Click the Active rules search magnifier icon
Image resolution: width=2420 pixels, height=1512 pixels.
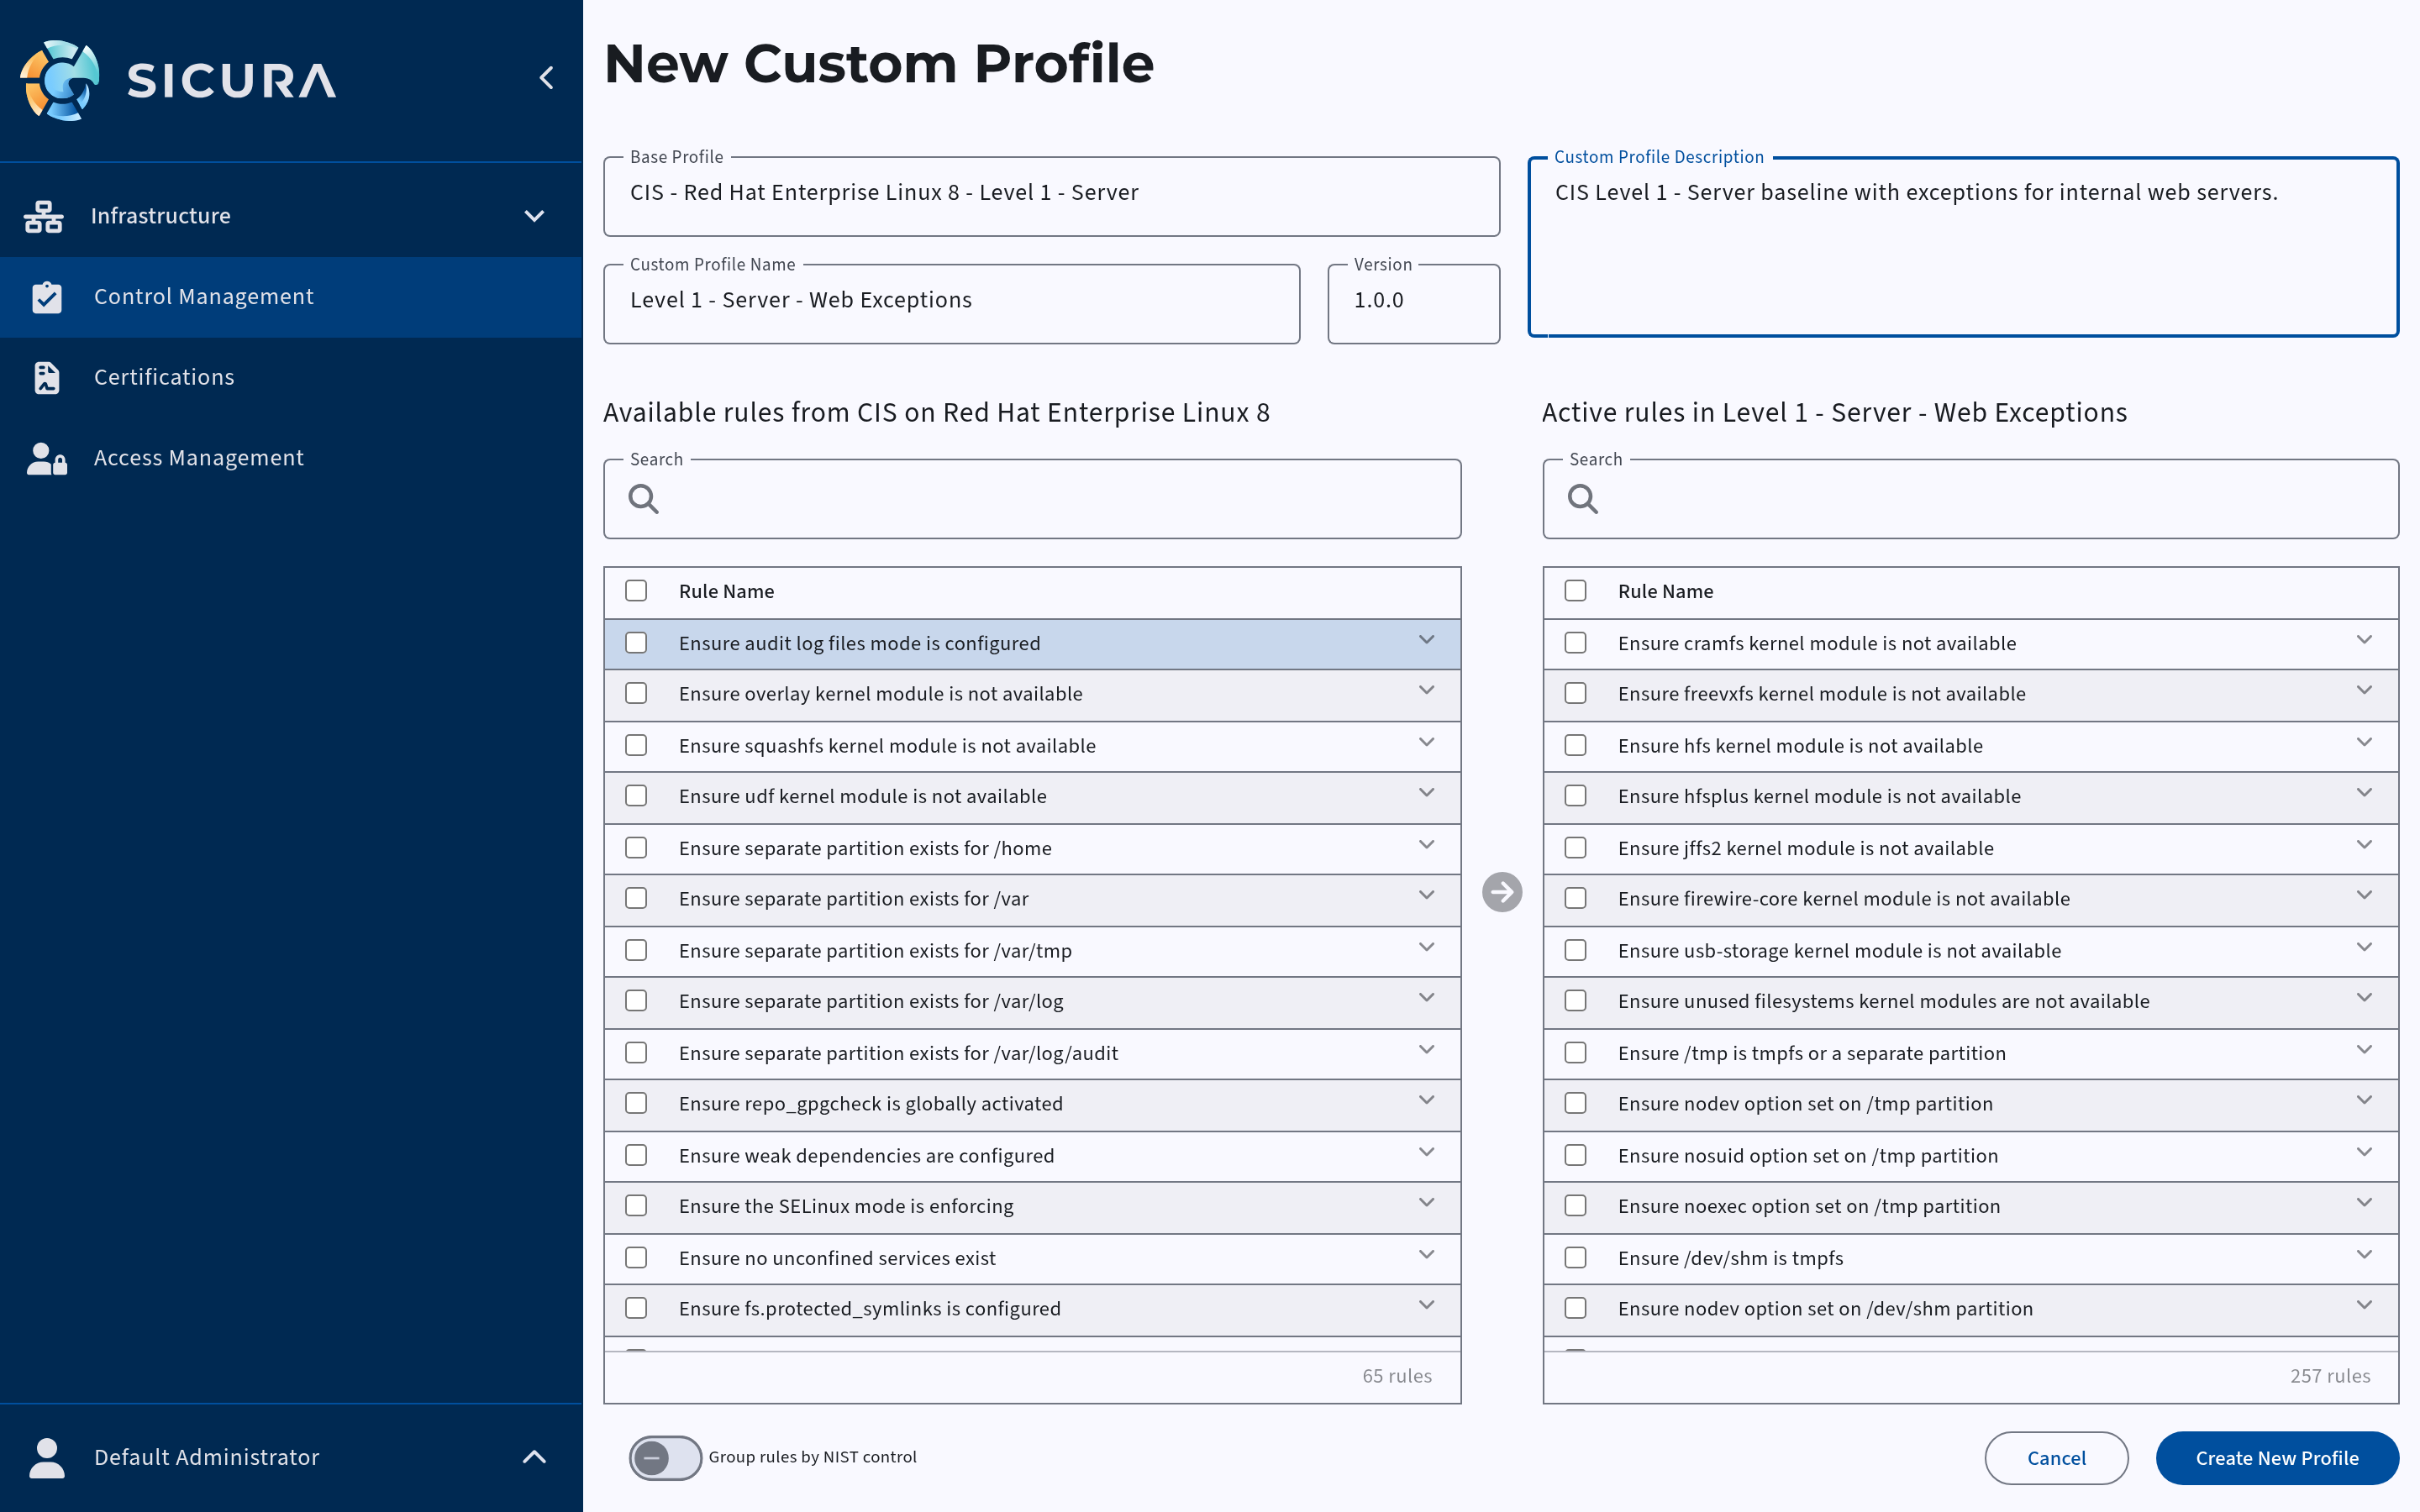tap(1582, 498)
